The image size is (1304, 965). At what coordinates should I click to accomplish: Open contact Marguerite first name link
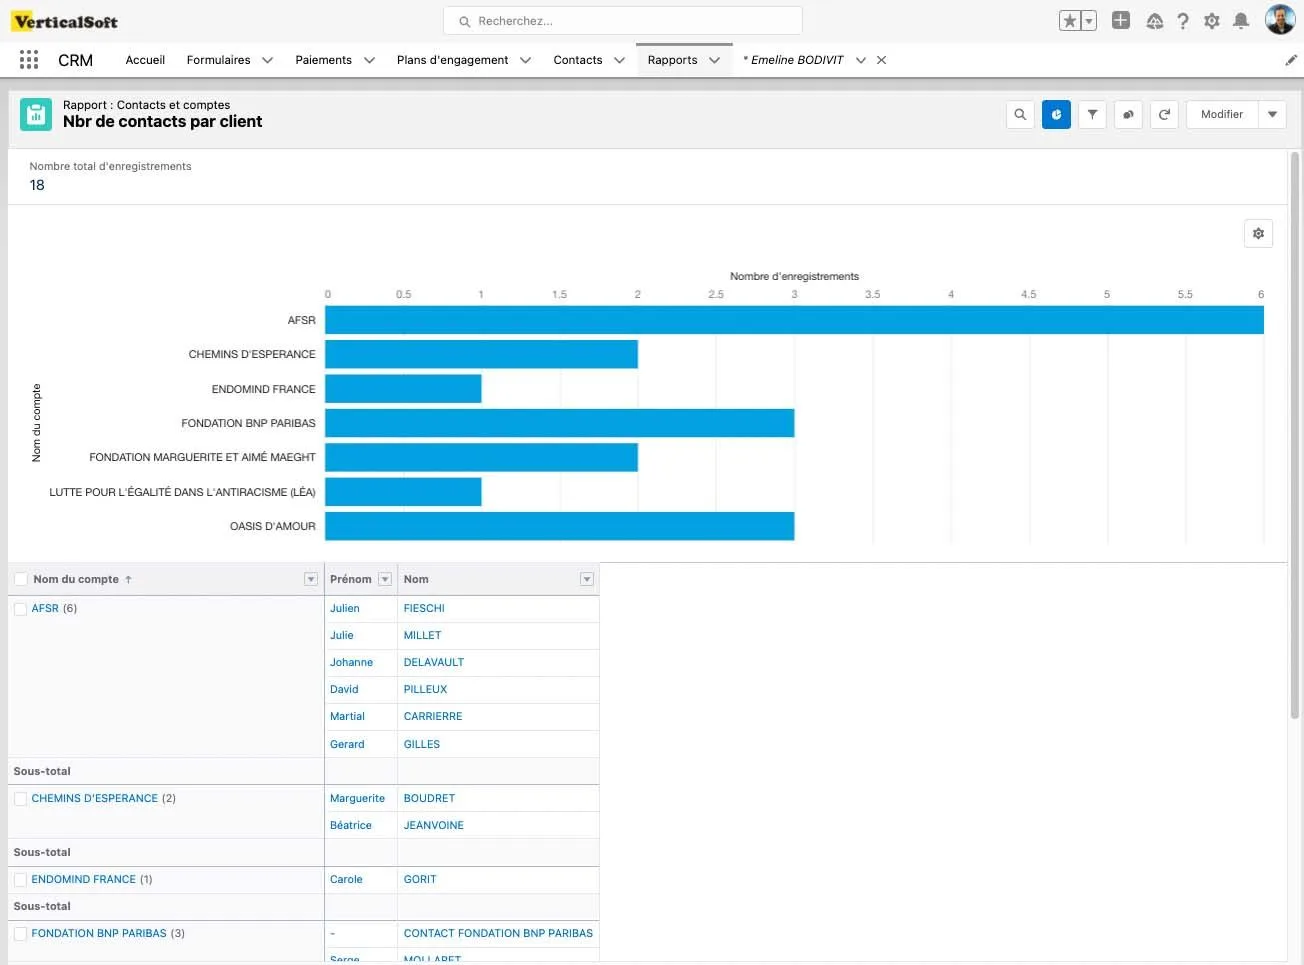357,798
